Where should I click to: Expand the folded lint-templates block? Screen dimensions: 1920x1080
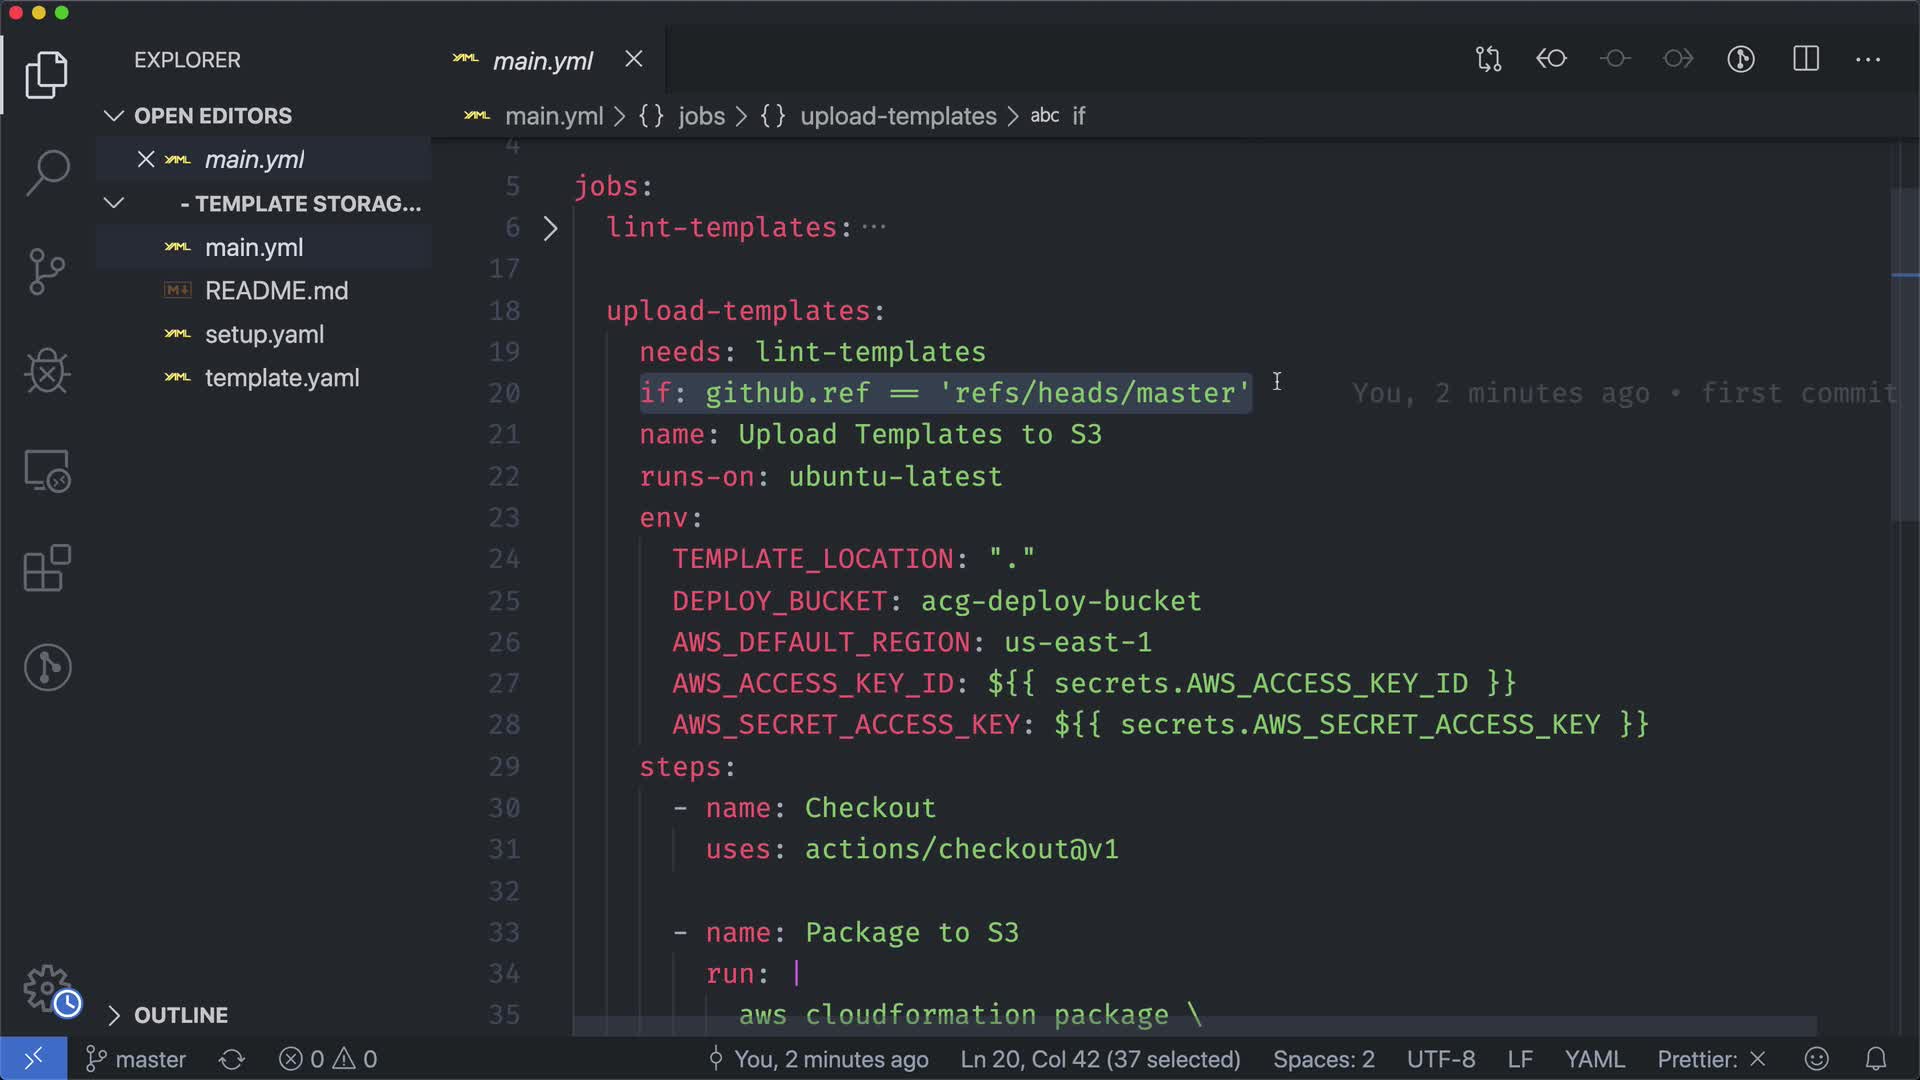(550, 228)
